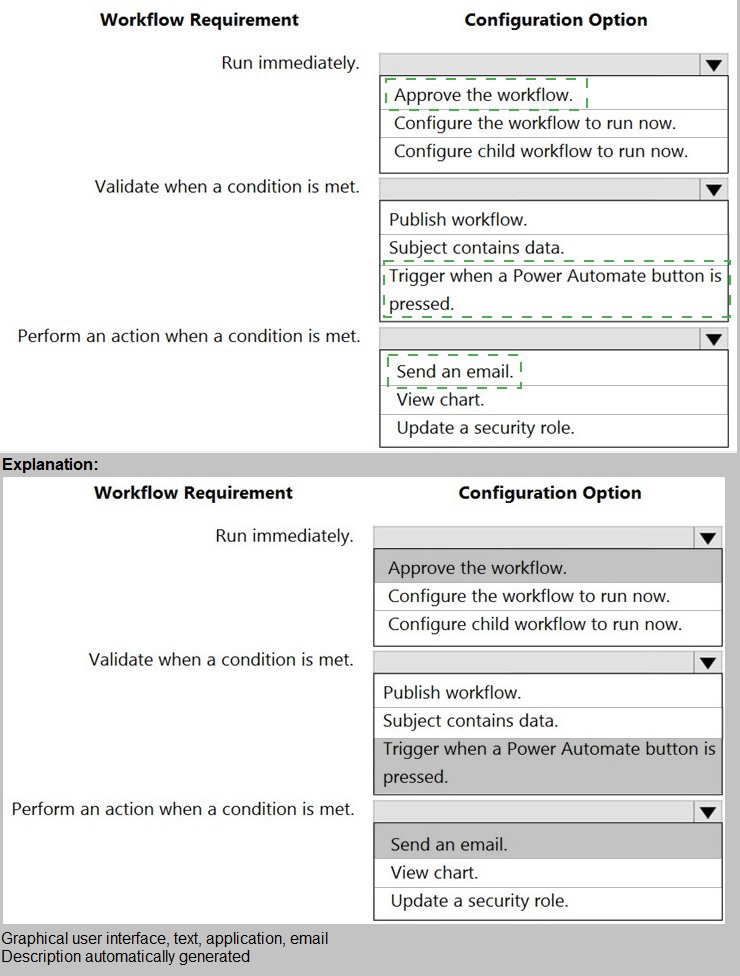
Task: Select green-outlined 'Approve the workflow.' option
Action: (484, 96)
